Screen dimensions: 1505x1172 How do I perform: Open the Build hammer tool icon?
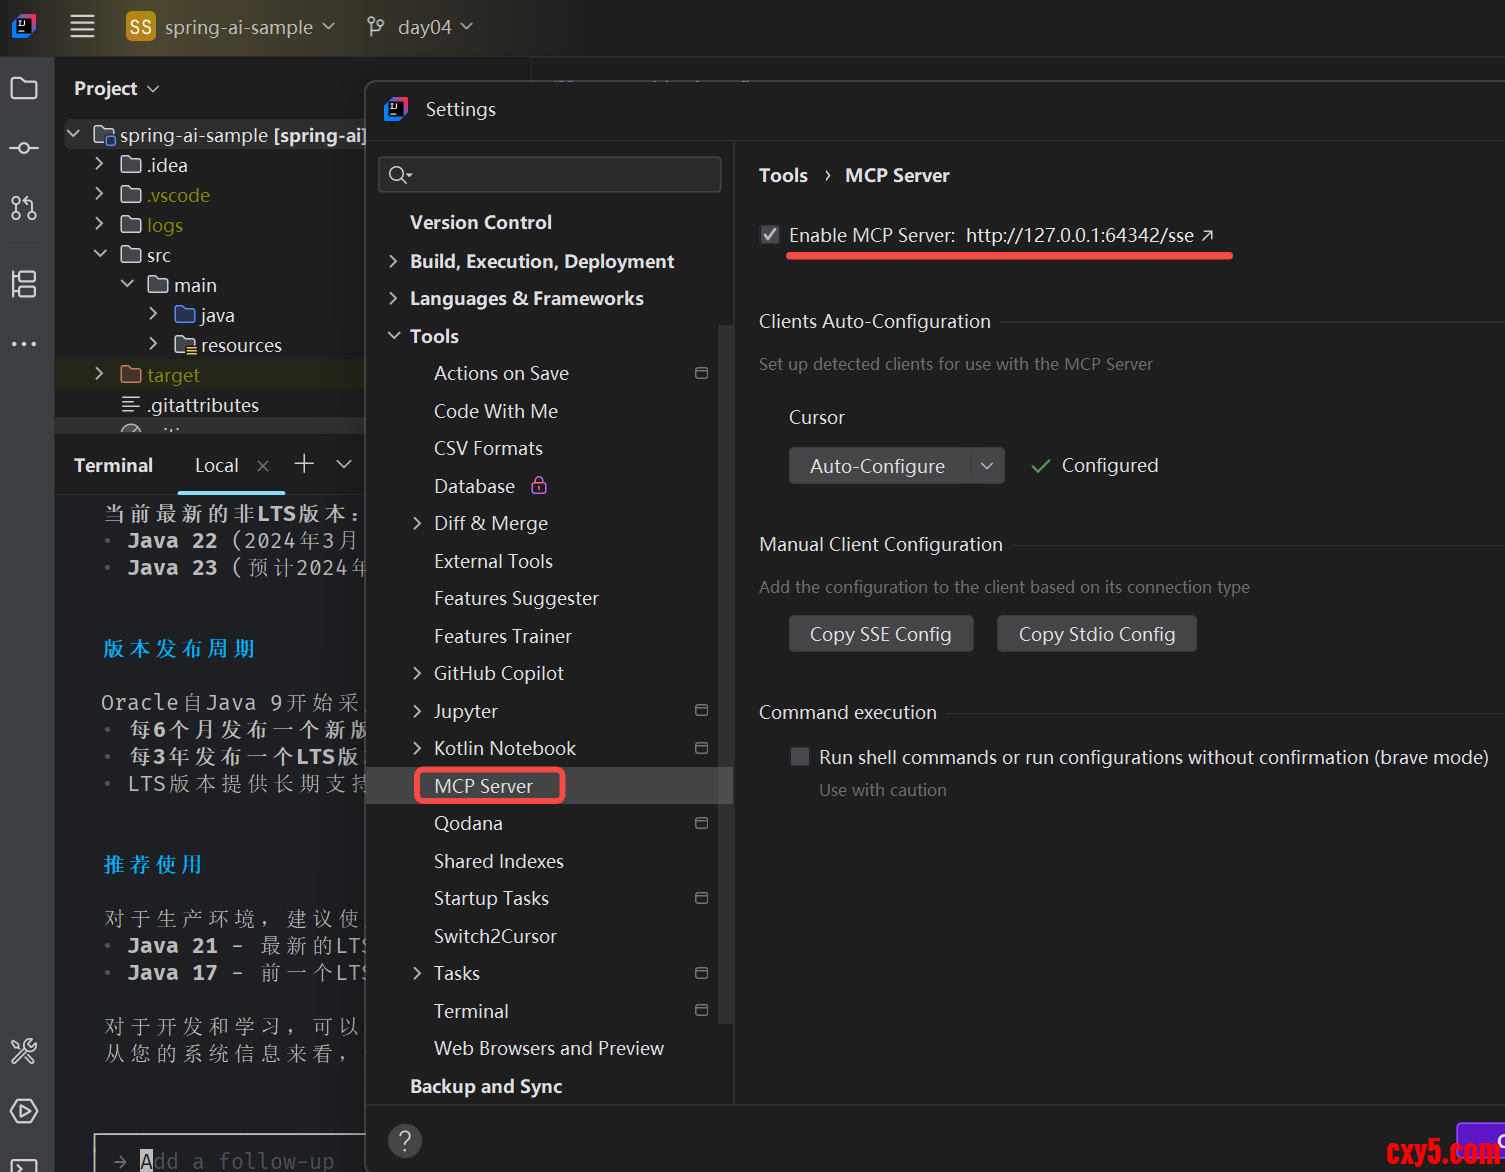[24, 1051]
